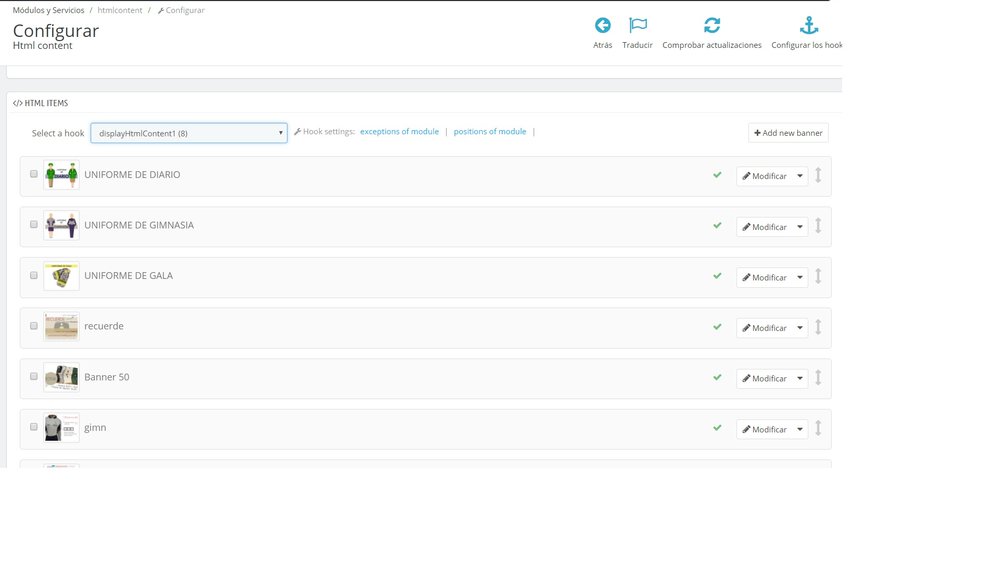Image resolution: width=1000 pixels, height=562 pixels.
Task: Toggle green status check for gimn
Action: (x=717, y=428)
